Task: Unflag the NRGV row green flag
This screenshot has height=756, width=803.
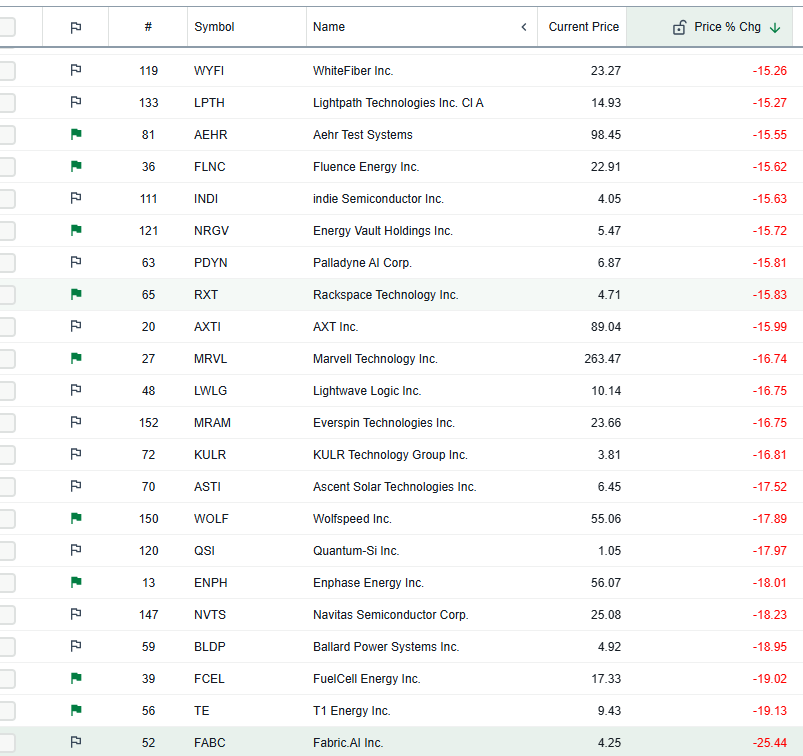Action: (76, 230)
